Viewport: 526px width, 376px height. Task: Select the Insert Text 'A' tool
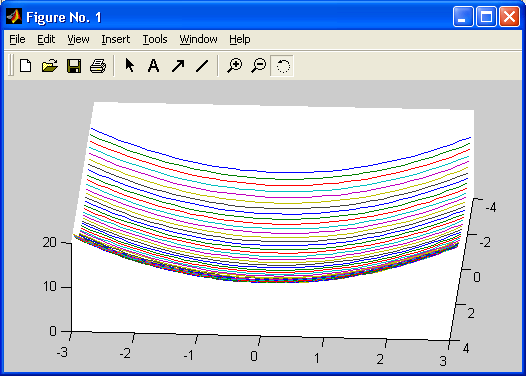154,66
